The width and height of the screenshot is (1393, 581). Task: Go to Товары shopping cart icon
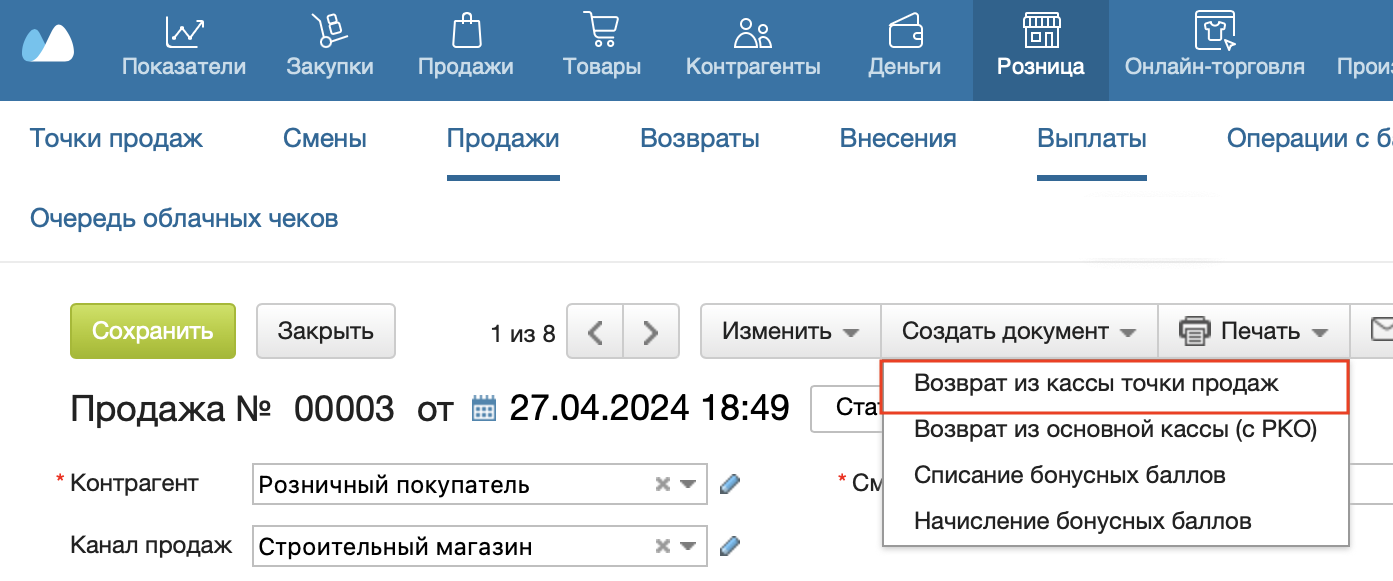point(601,31)
